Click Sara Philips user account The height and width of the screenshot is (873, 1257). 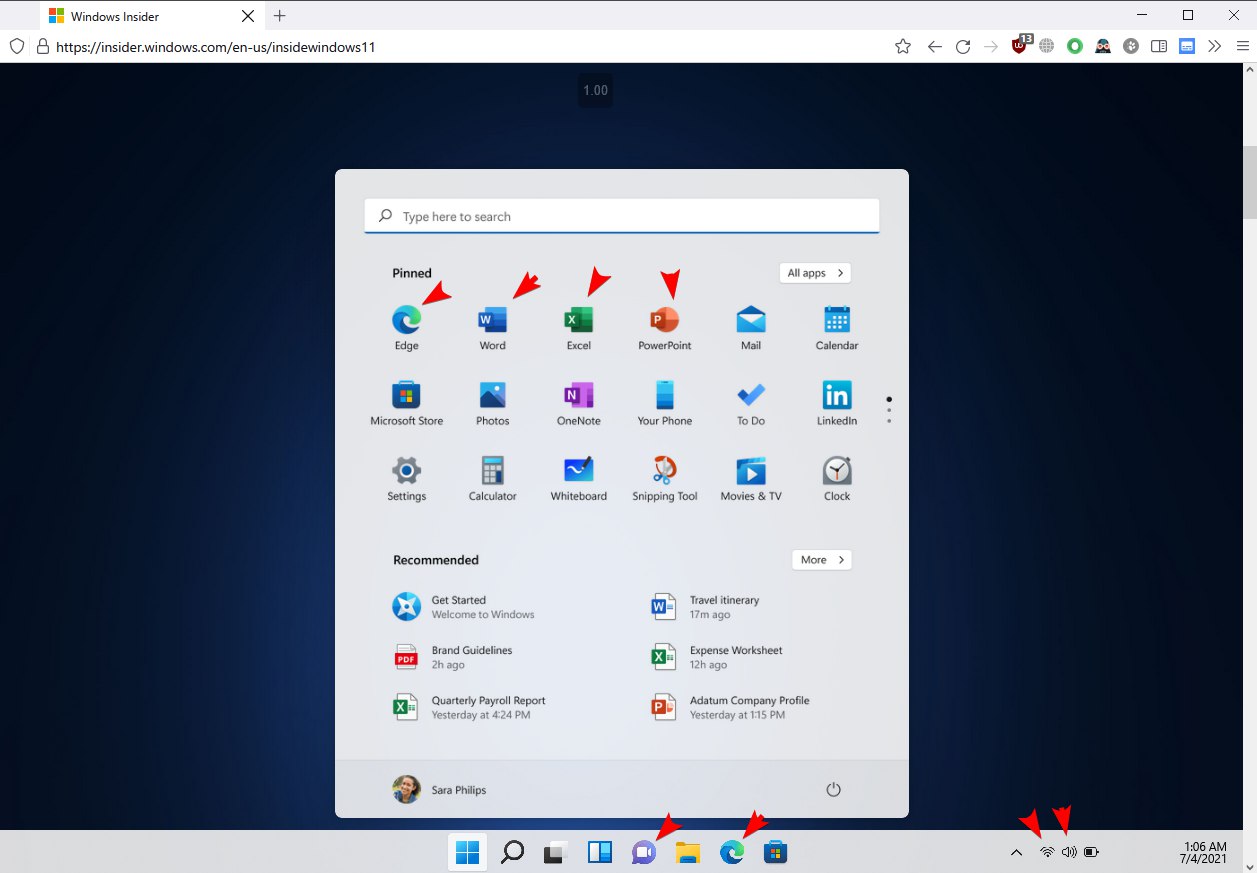click(439, 790)
